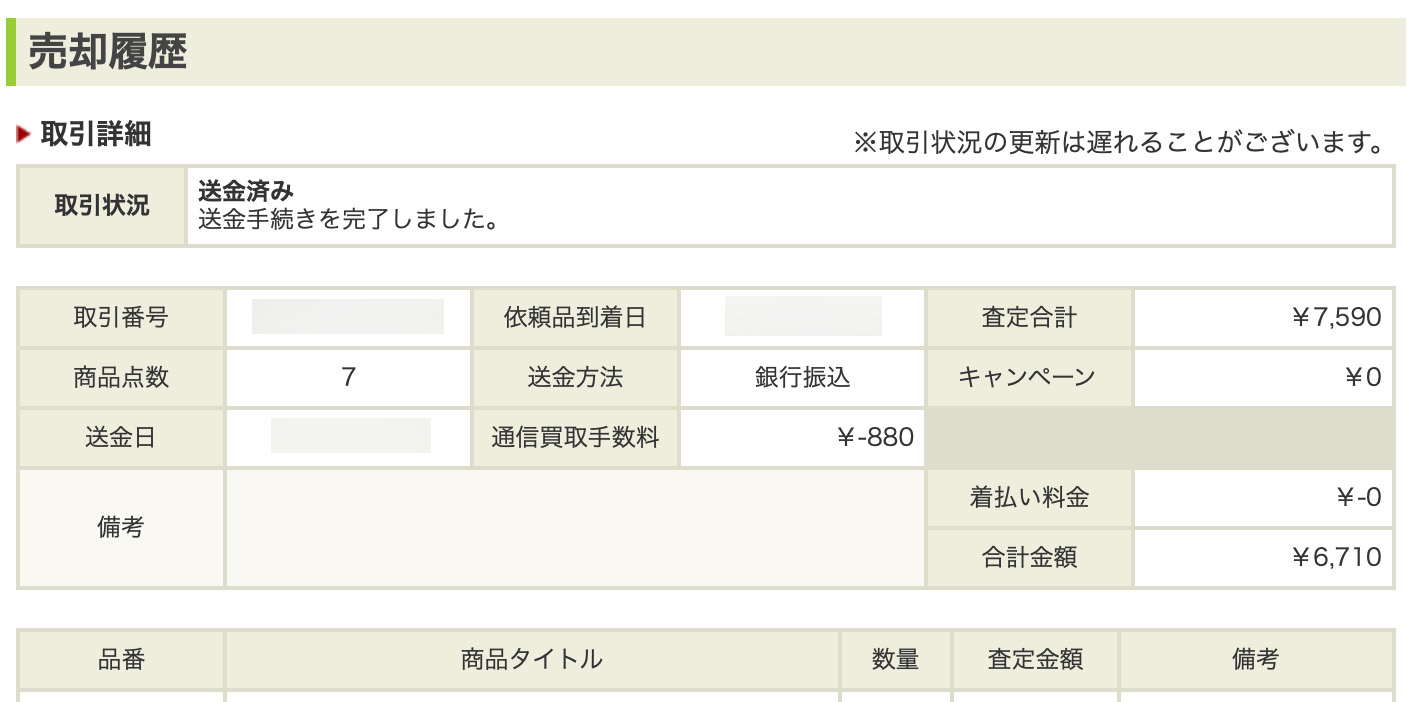Viewport: 1416px width, 702px height.
Task: Click the notice about 取引状況 update delays
Action: [x=1118, y=143]
